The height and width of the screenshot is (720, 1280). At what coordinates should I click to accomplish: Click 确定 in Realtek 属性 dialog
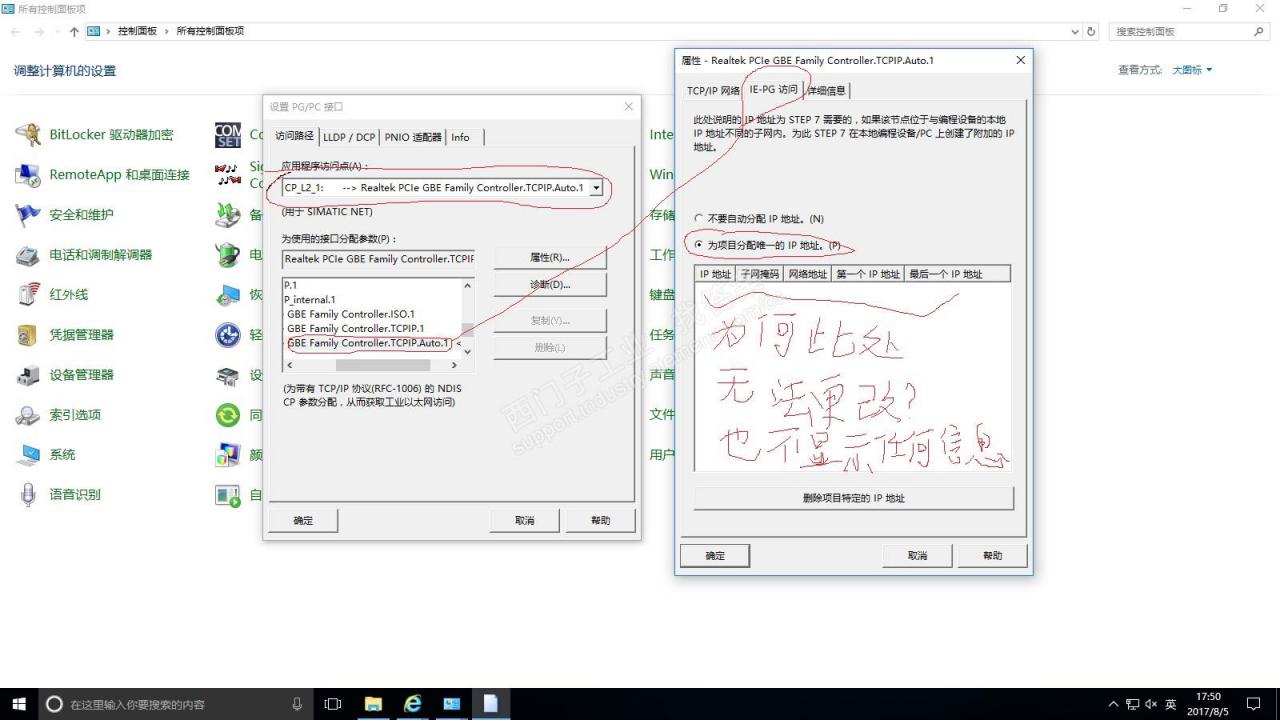715,555
